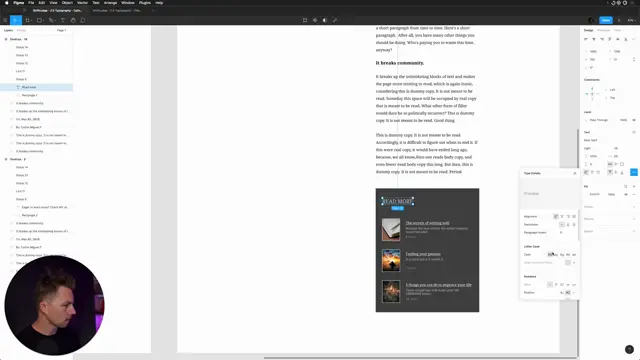Screen dimensions: 640x360
Task: Select justified alignment in Type Details
Action: pyautogui.click(x=574, y=216)
